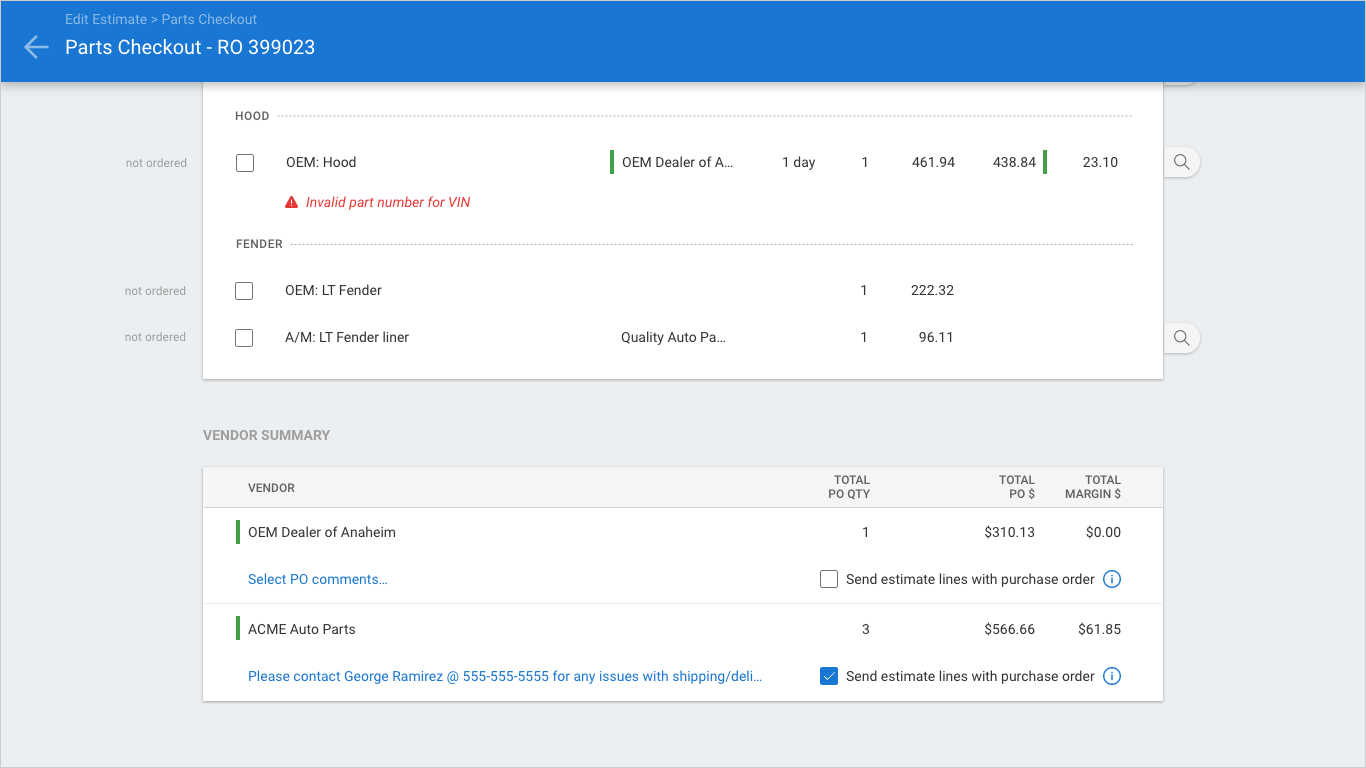Image resolution: width=1366 pixels, height=768 pixels.
Task: Uncheck send estimate lines for ACME Auto Parts
Action: tap(829, 676)
